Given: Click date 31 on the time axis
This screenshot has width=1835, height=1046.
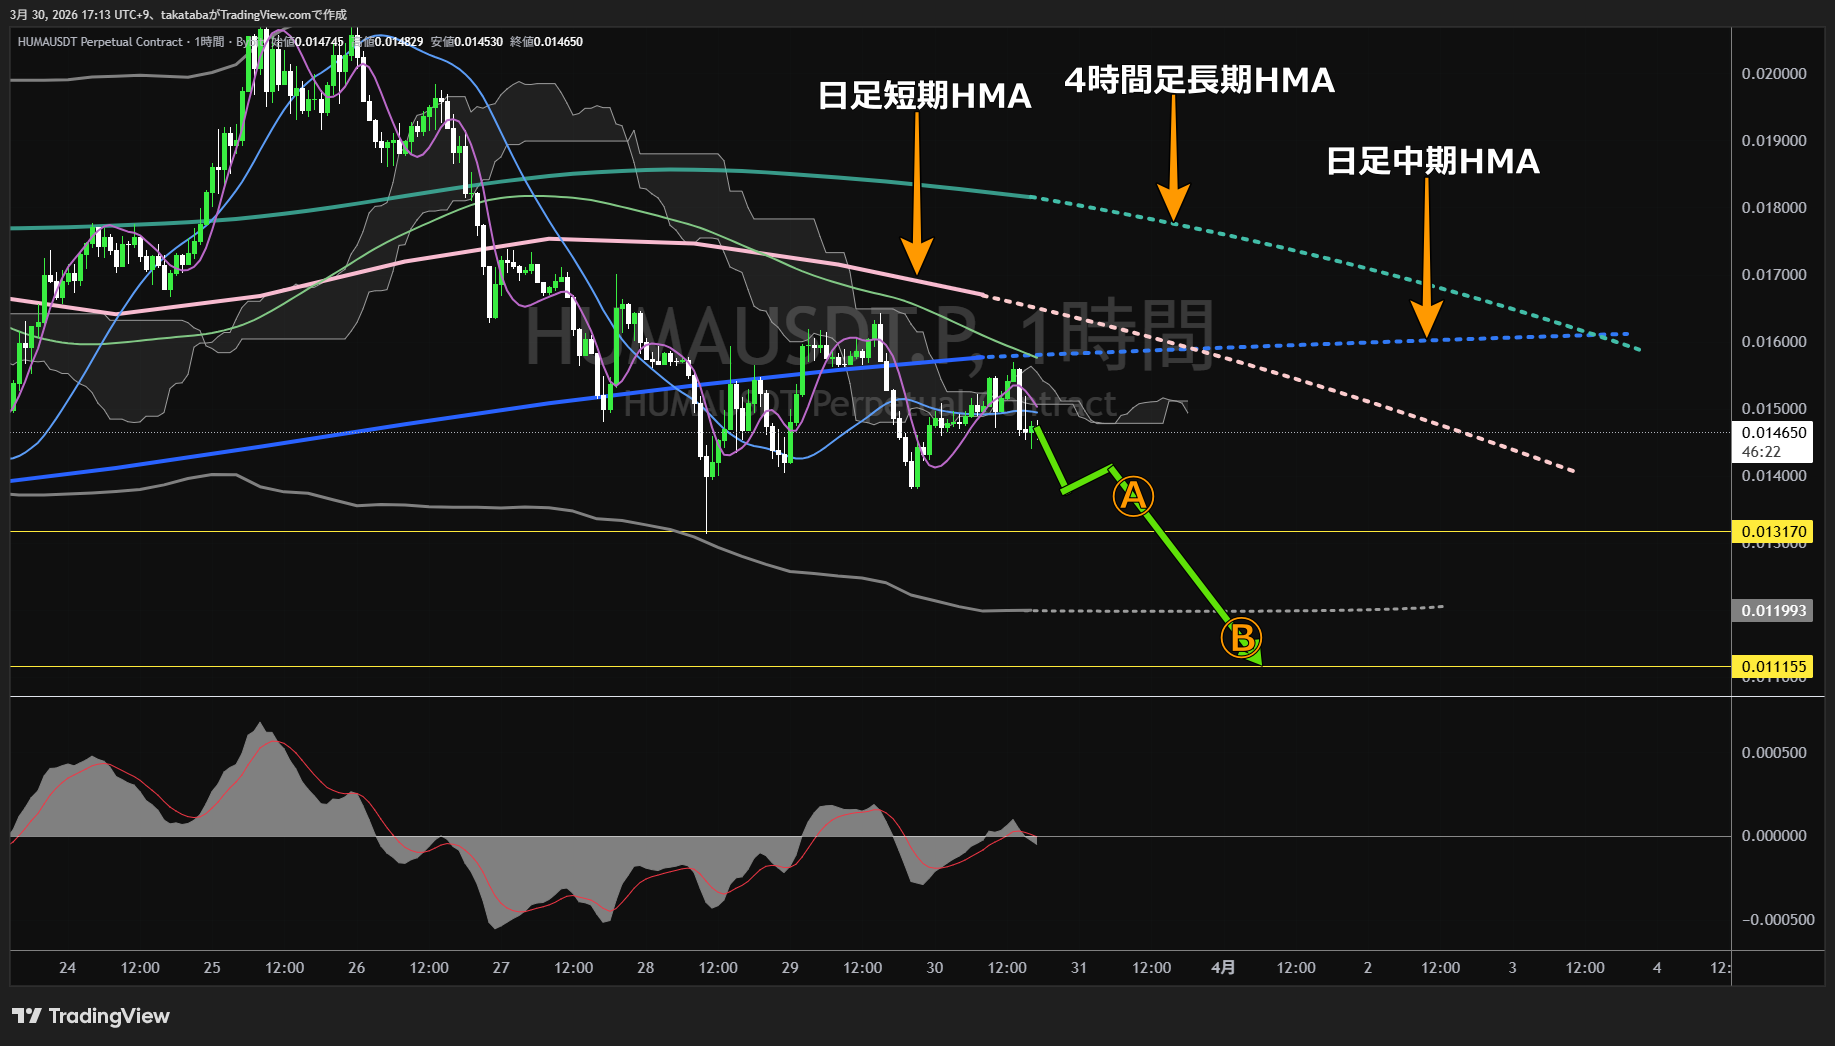Looking at the screenshot, I should [x=1079, y=968].
